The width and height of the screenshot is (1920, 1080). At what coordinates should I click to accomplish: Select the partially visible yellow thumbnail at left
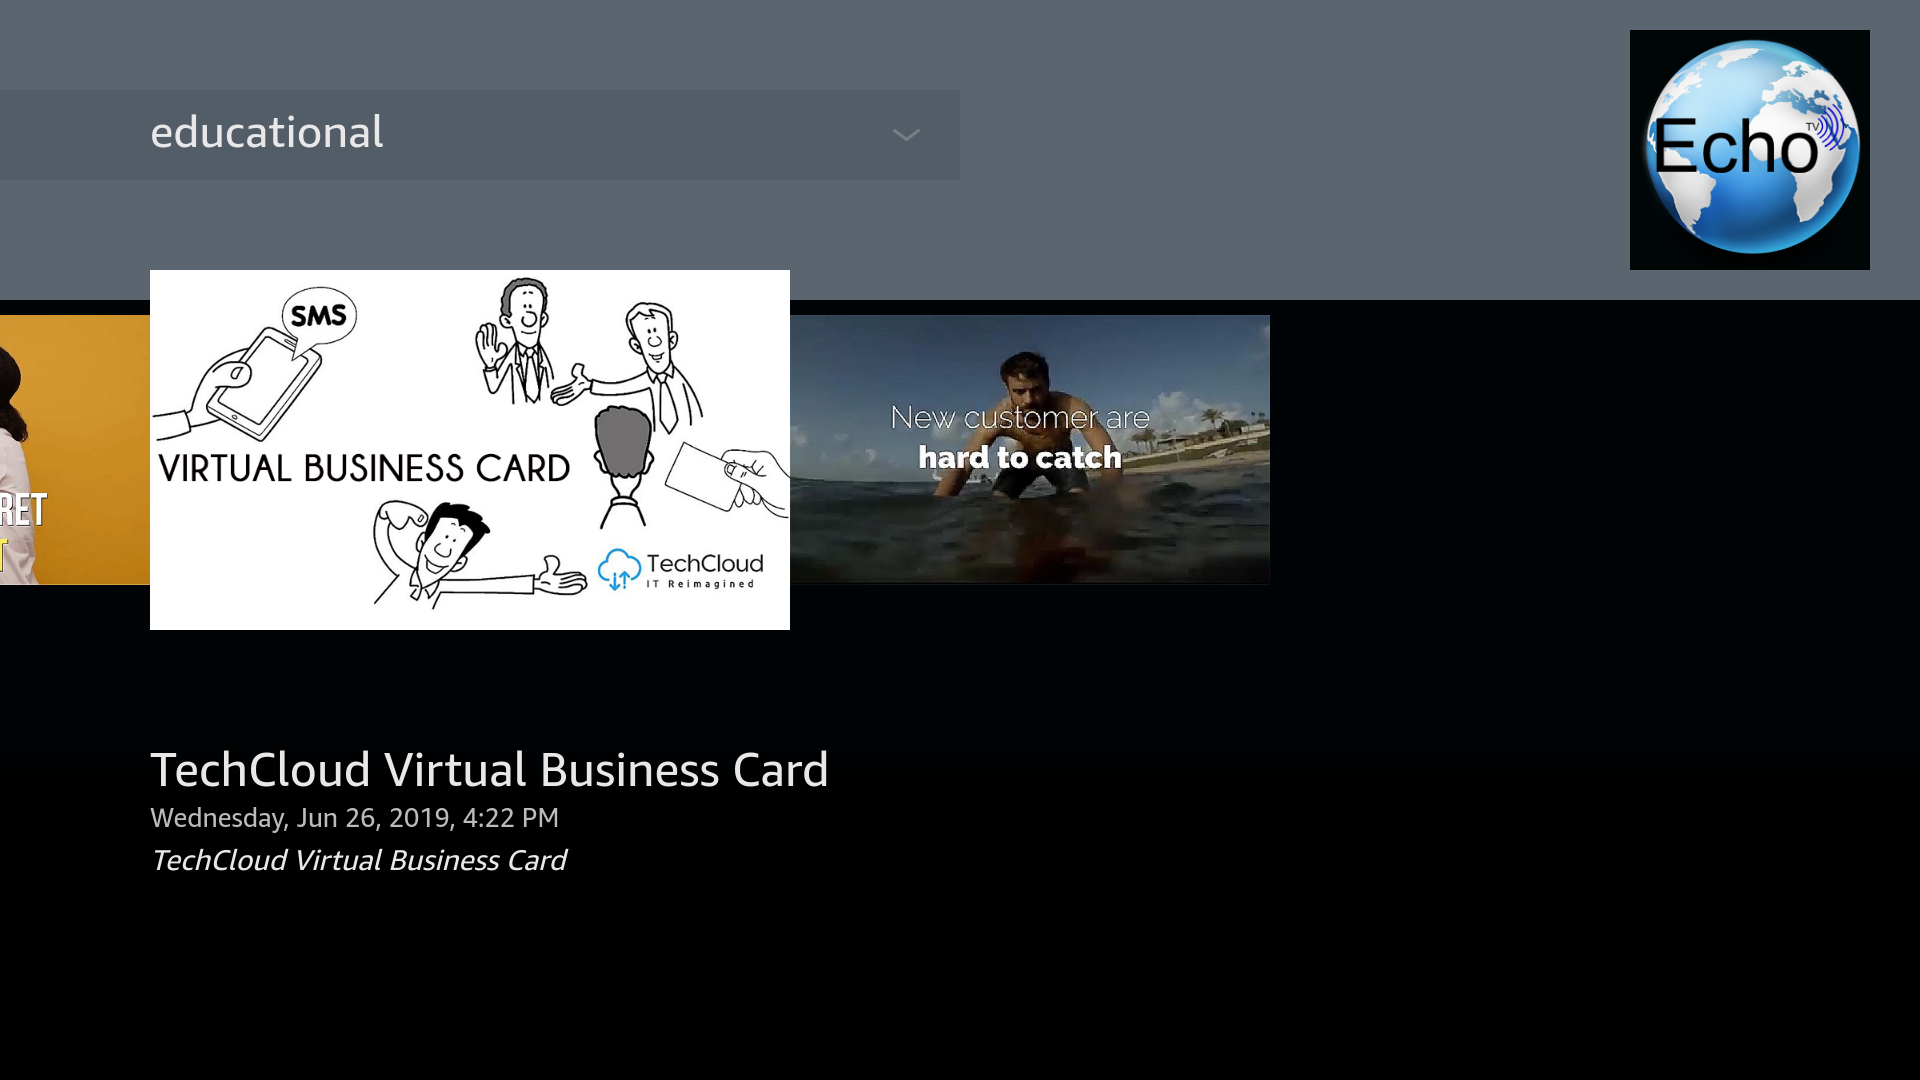pos(74,449)
